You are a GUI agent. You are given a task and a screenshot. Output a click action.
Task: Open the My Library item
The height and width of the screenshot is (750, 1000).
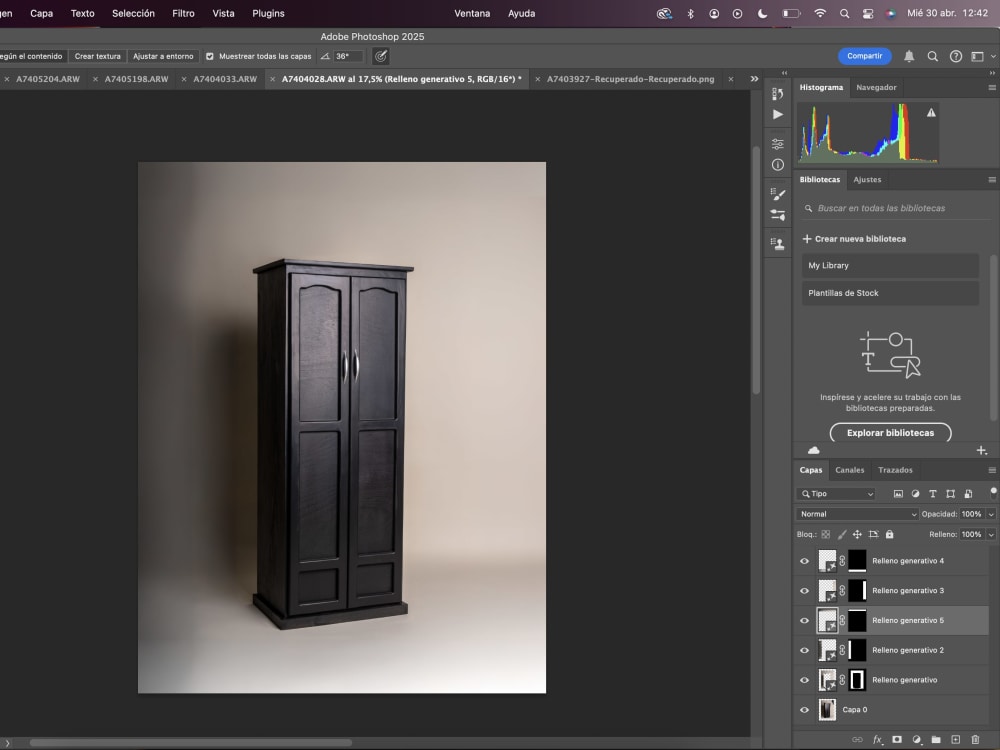click(x=890, y=265)
